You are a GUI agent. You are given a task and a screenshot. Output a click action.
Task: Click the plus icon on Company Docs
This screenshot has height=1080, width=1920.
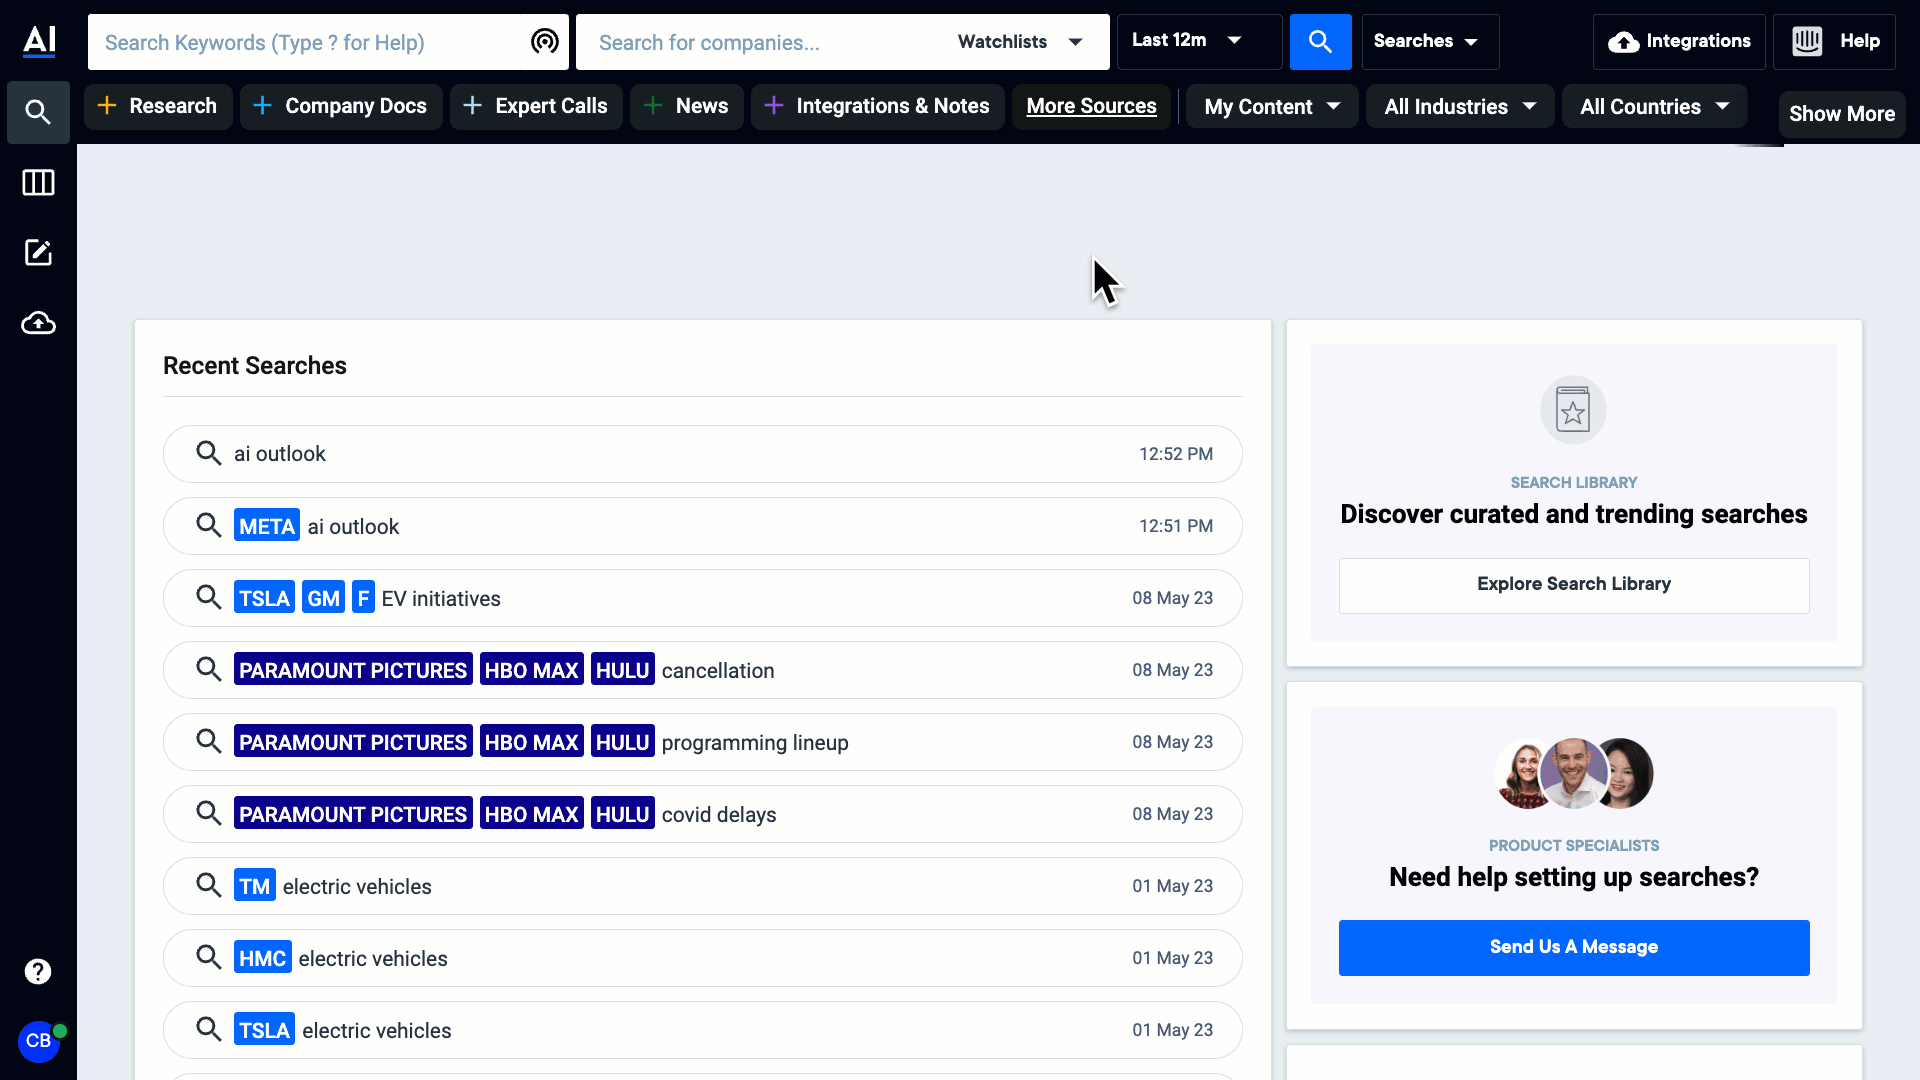coord(262,105)
